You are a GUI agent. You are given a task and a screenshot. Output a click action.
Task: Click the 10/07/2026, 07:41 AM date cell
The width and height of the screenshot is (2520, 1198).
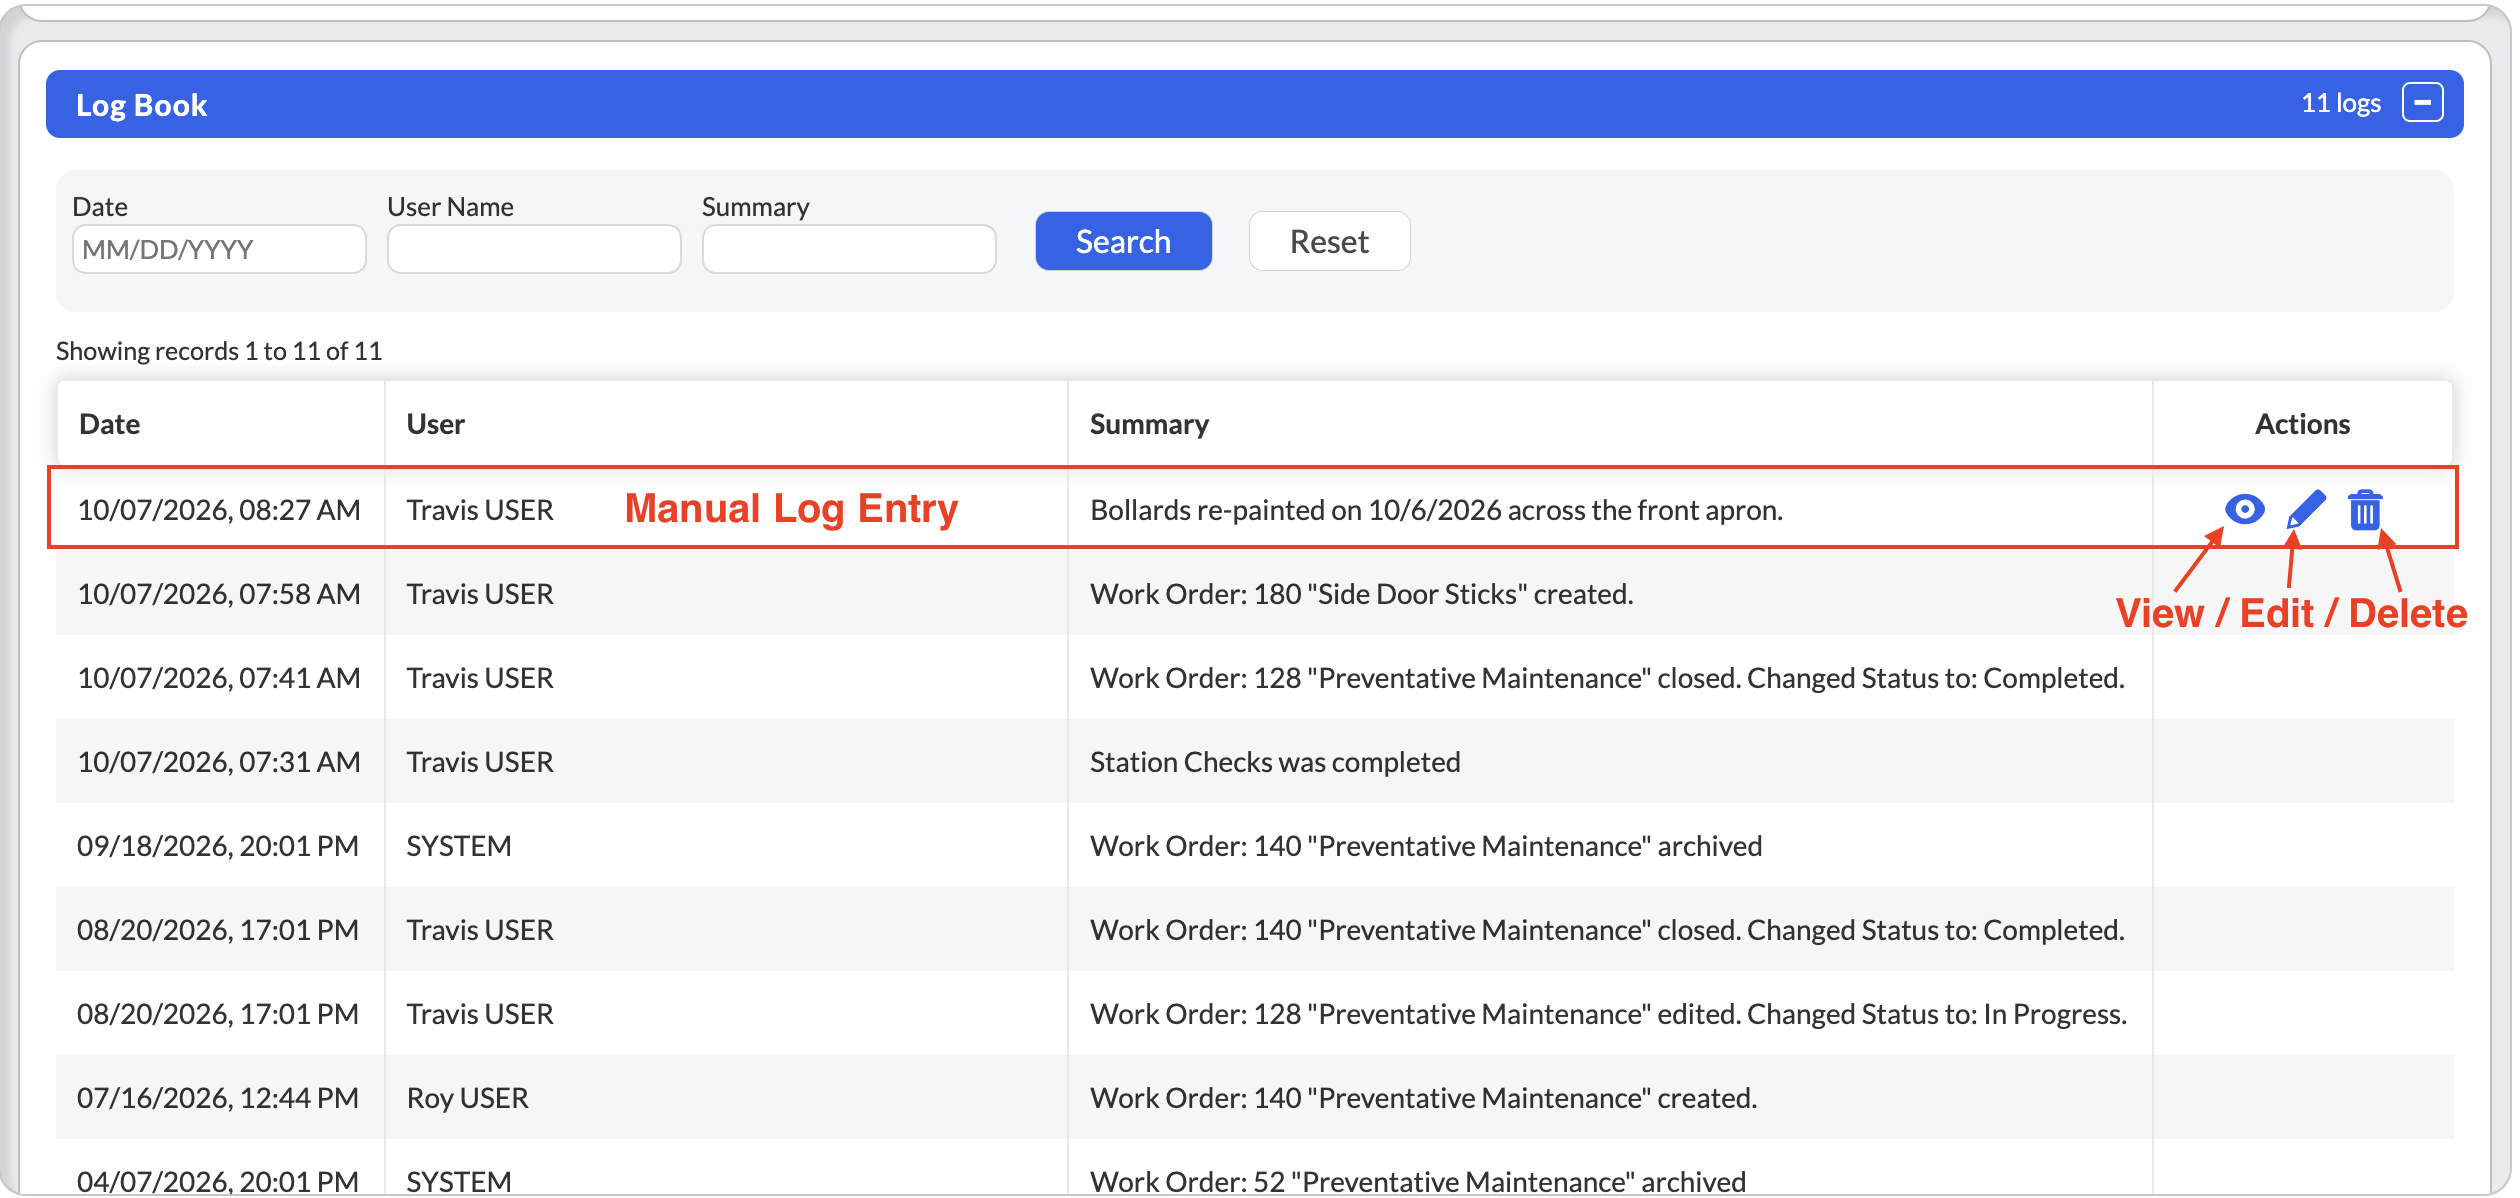(x=219, y=678)
